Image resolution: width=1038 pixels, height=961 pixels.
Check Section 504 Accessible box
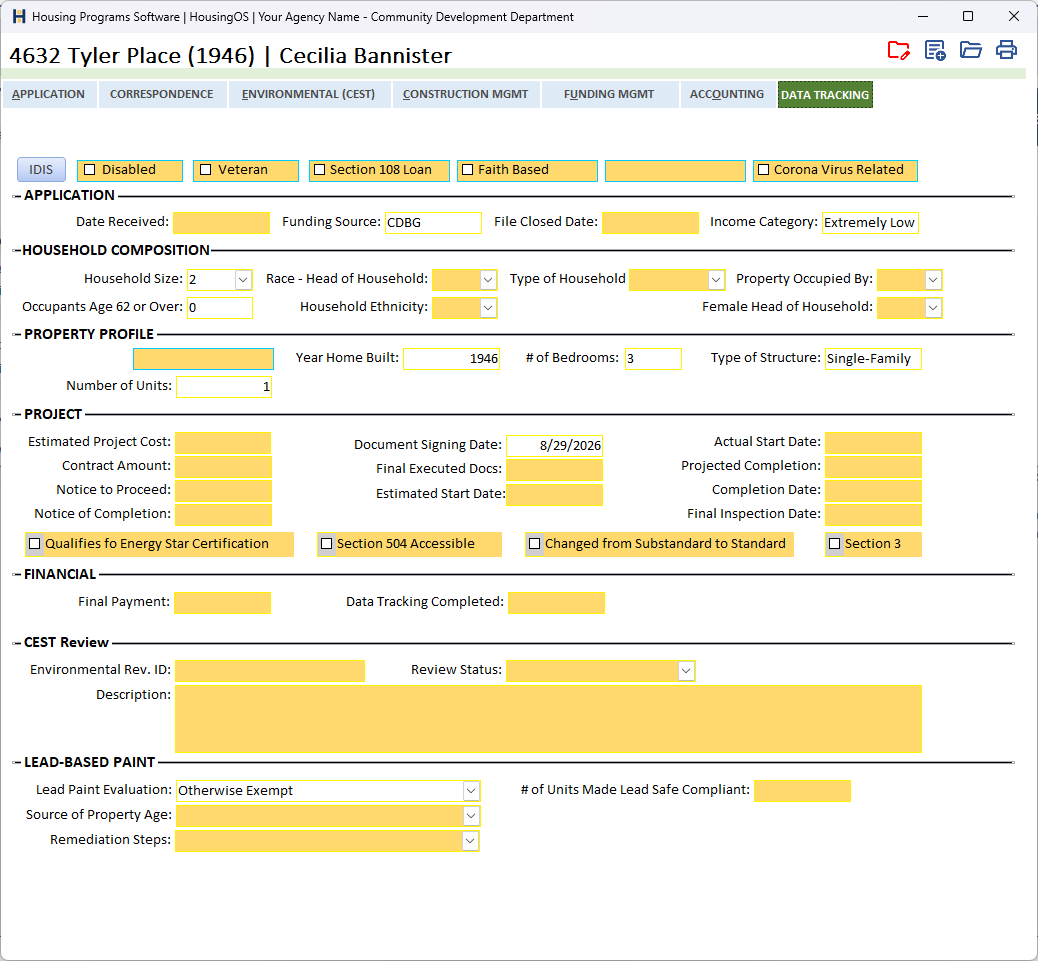click(326, 544)
